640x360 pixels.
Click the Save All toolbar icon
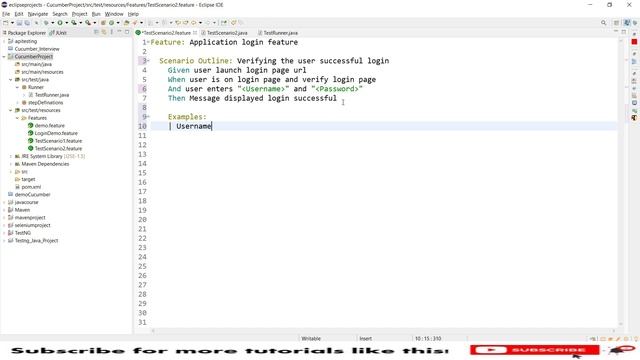(27, 23)
